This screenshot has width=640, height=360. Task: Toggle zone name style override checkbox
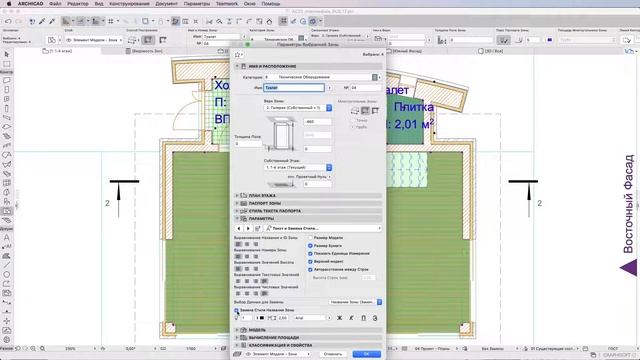[236, 310]
